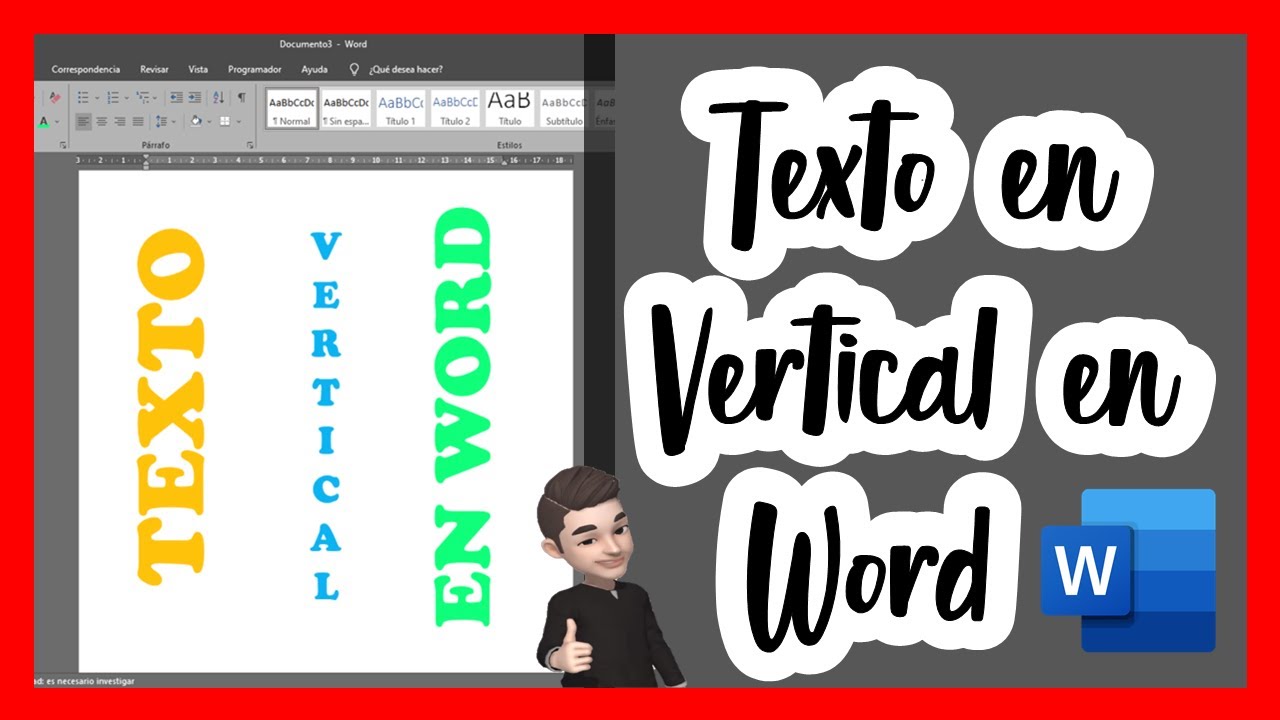Click the Sort A-Z icon

219,98
